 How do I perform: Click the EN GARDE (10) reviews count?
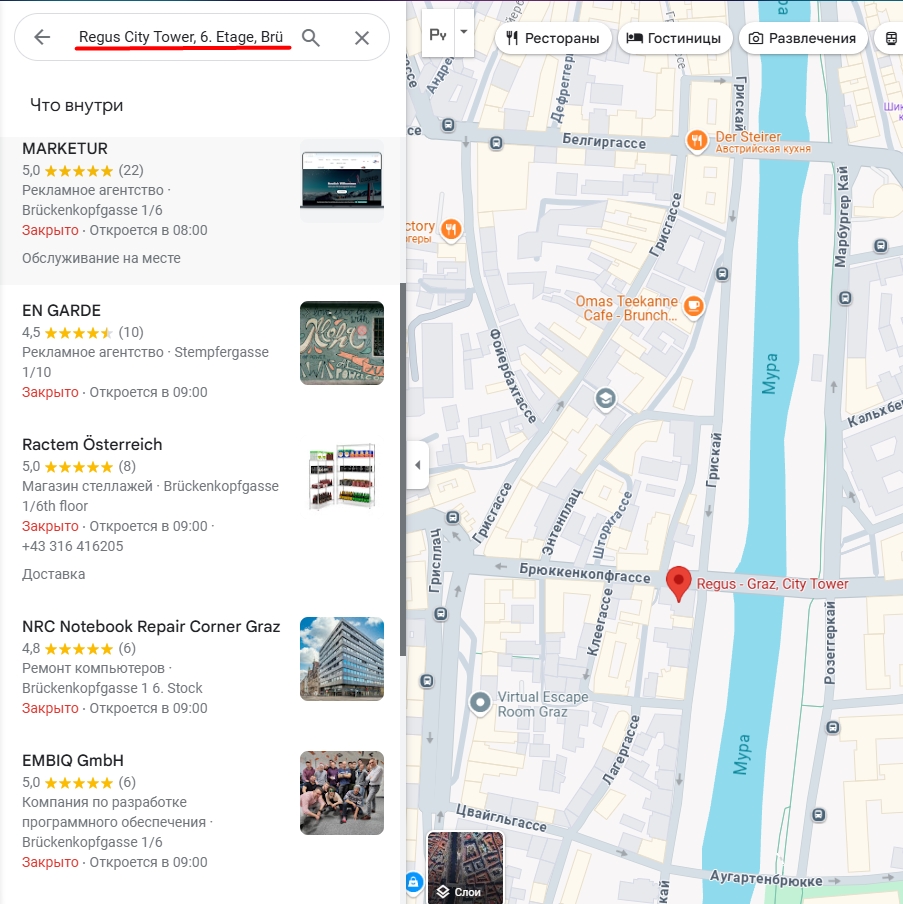131,333
